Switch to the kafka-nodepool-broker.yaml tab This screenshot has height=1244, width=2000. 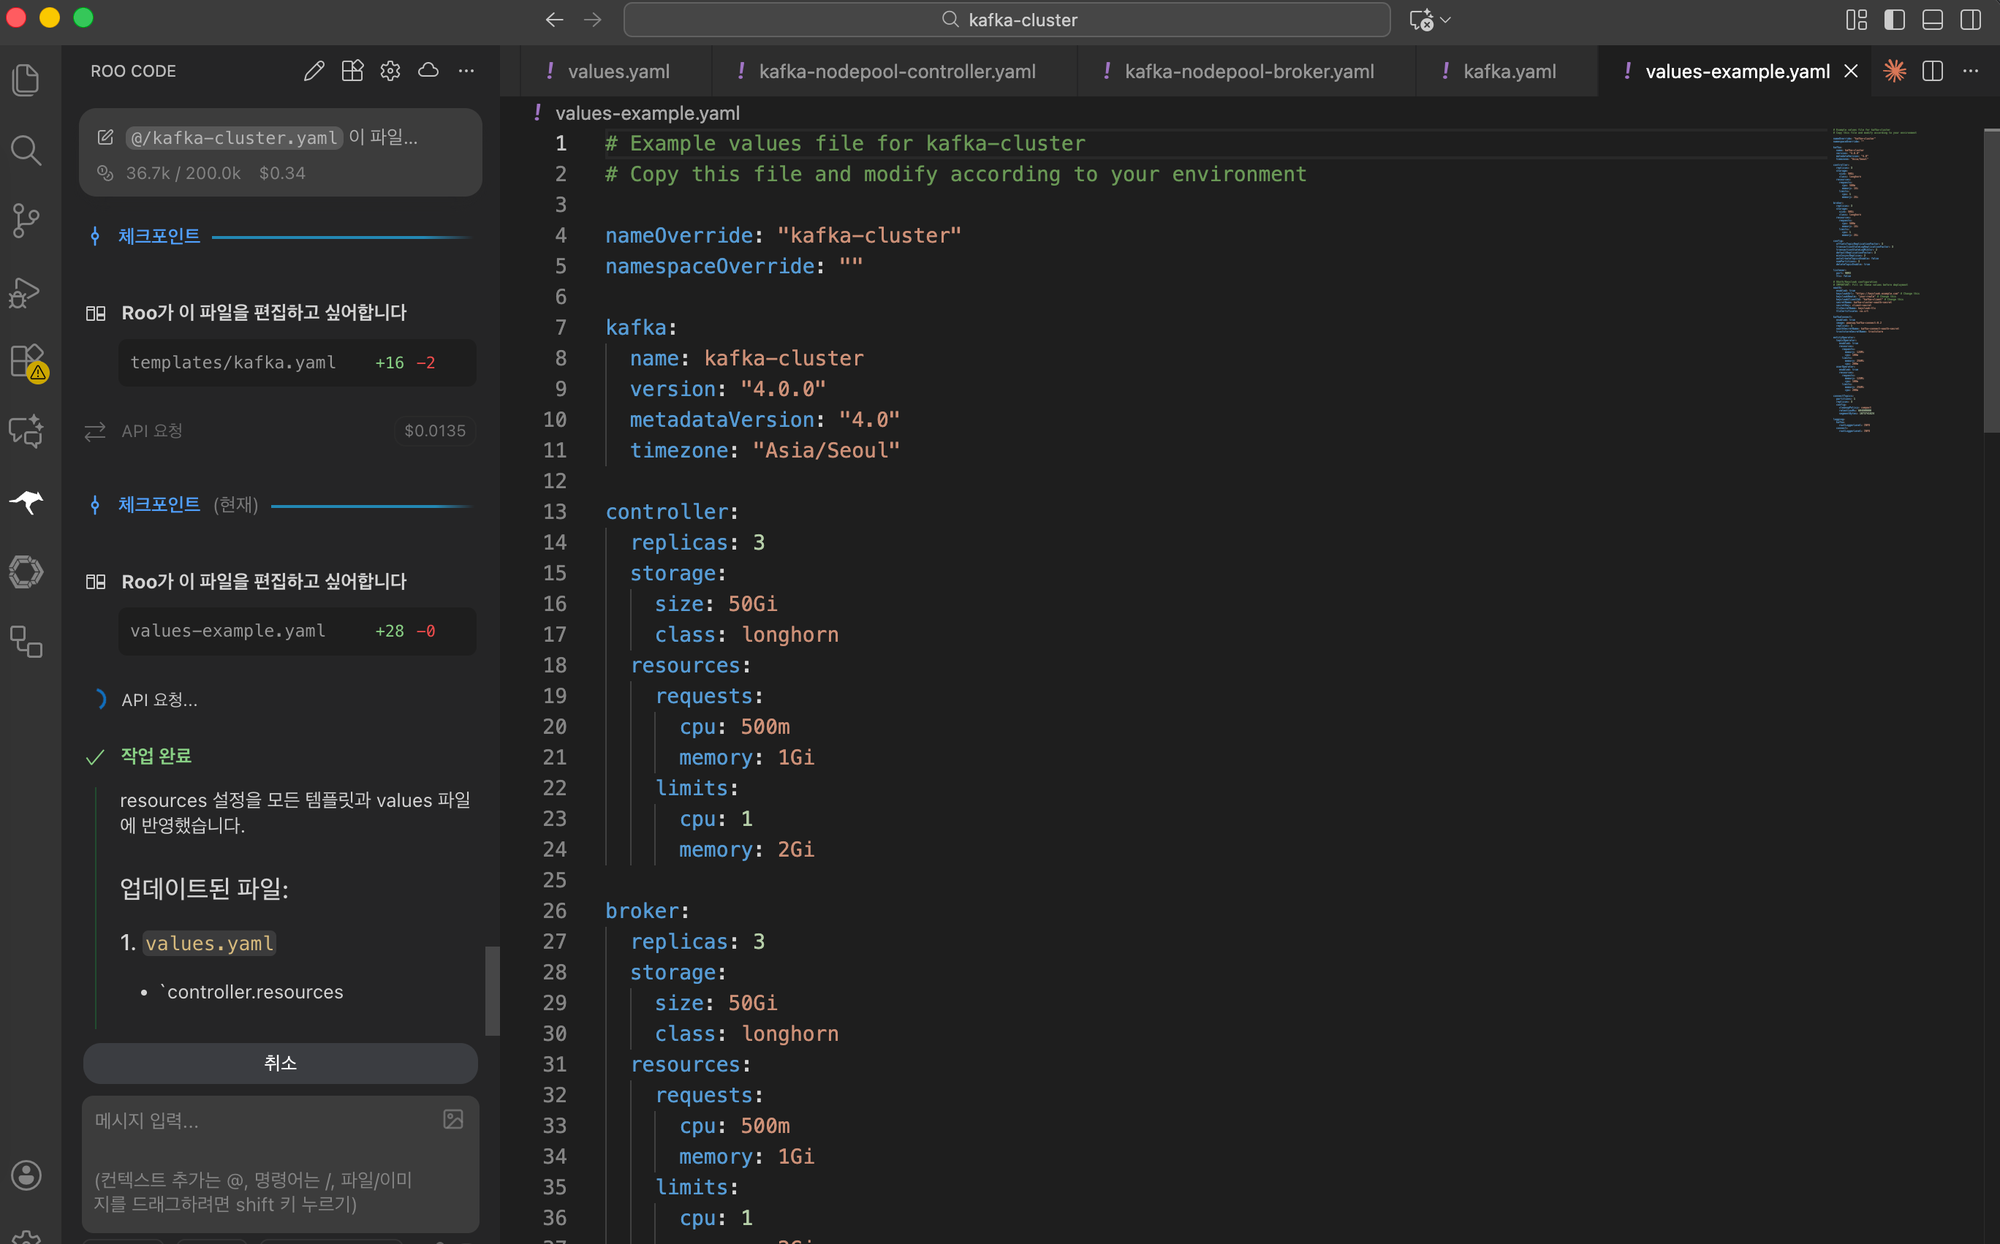[1248, 71]
